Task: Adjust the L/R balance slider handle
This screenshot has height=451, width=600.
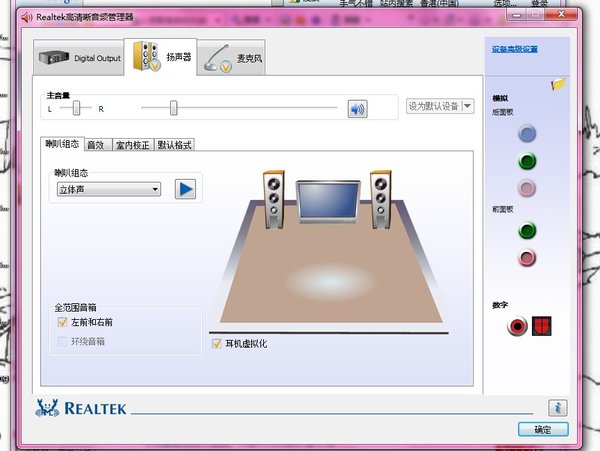Action: pos(77,108)
